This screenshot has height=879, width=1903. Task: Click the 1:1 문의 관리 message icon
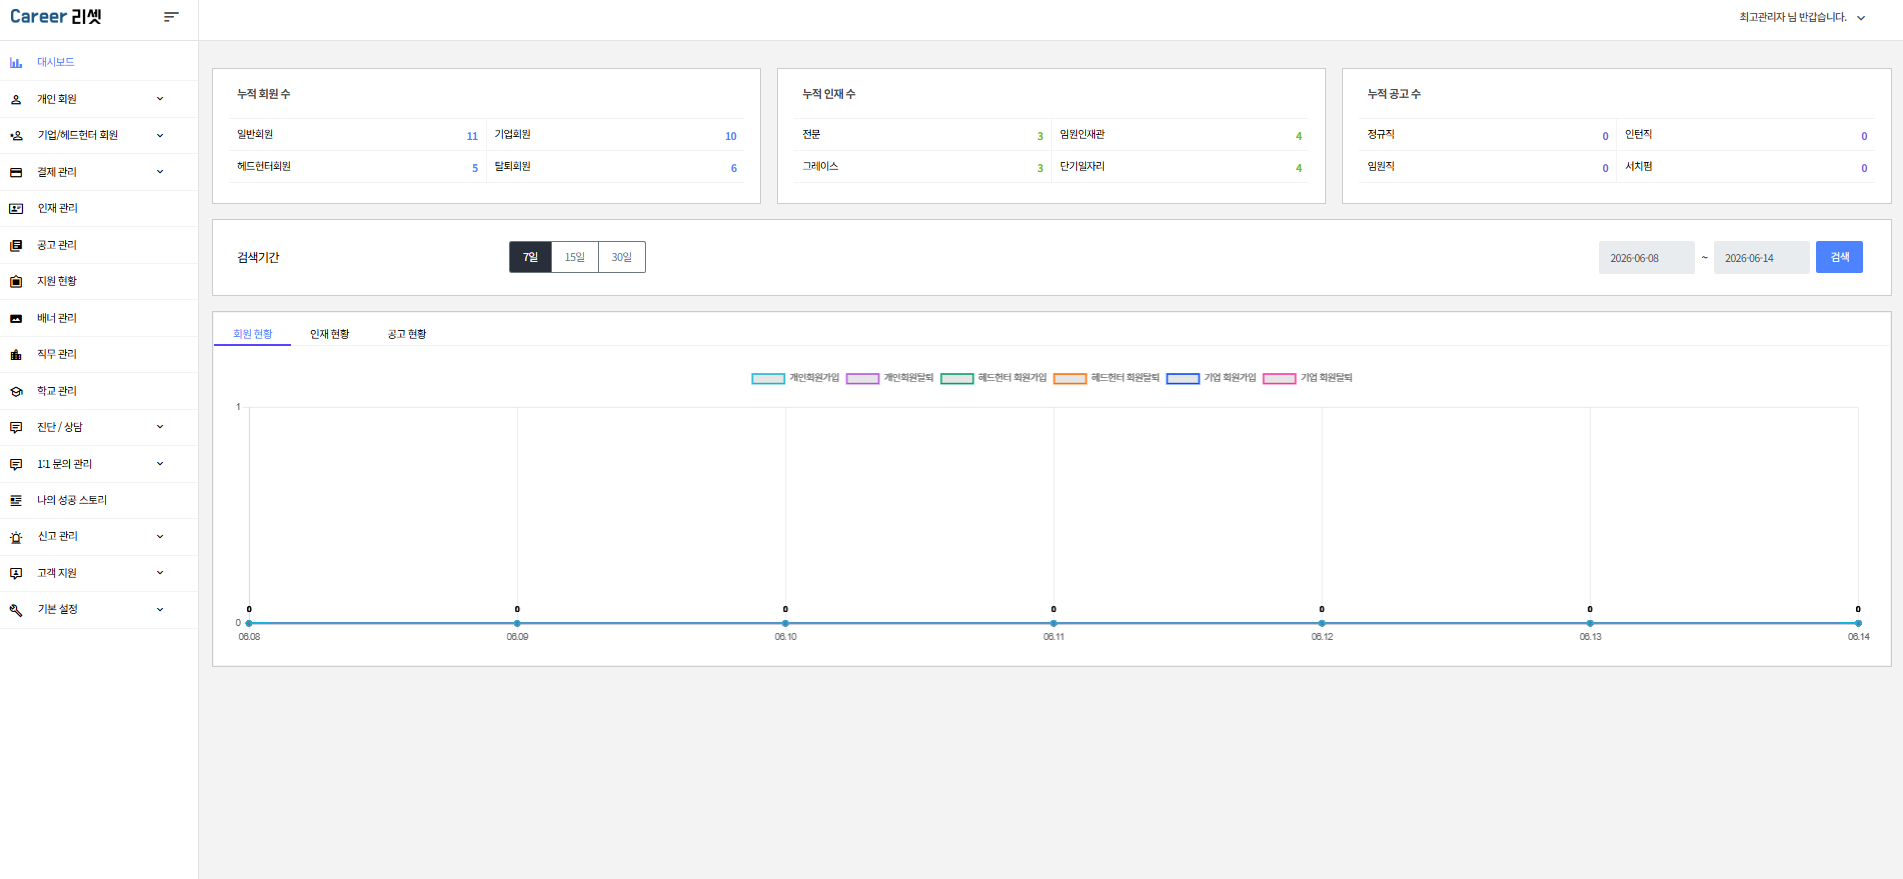16,464
